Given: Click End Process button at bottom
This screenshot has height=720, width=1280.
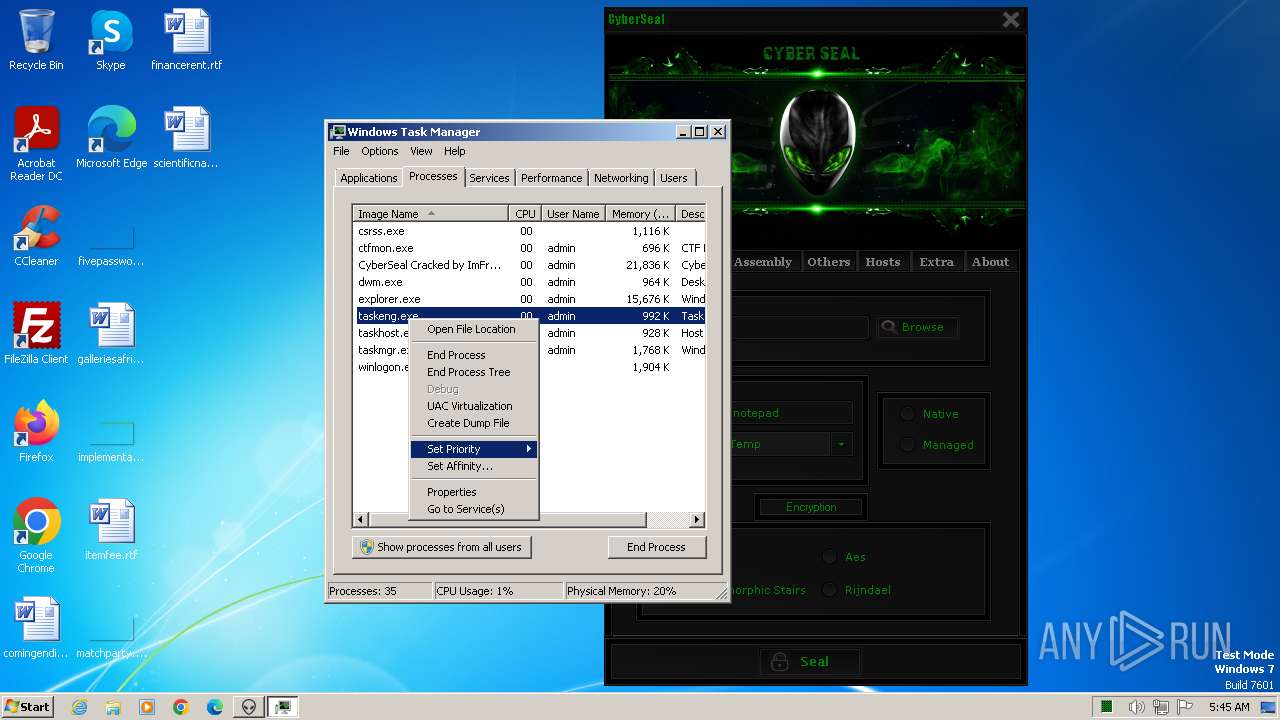Looking at the screenshot, I should 656,547.
